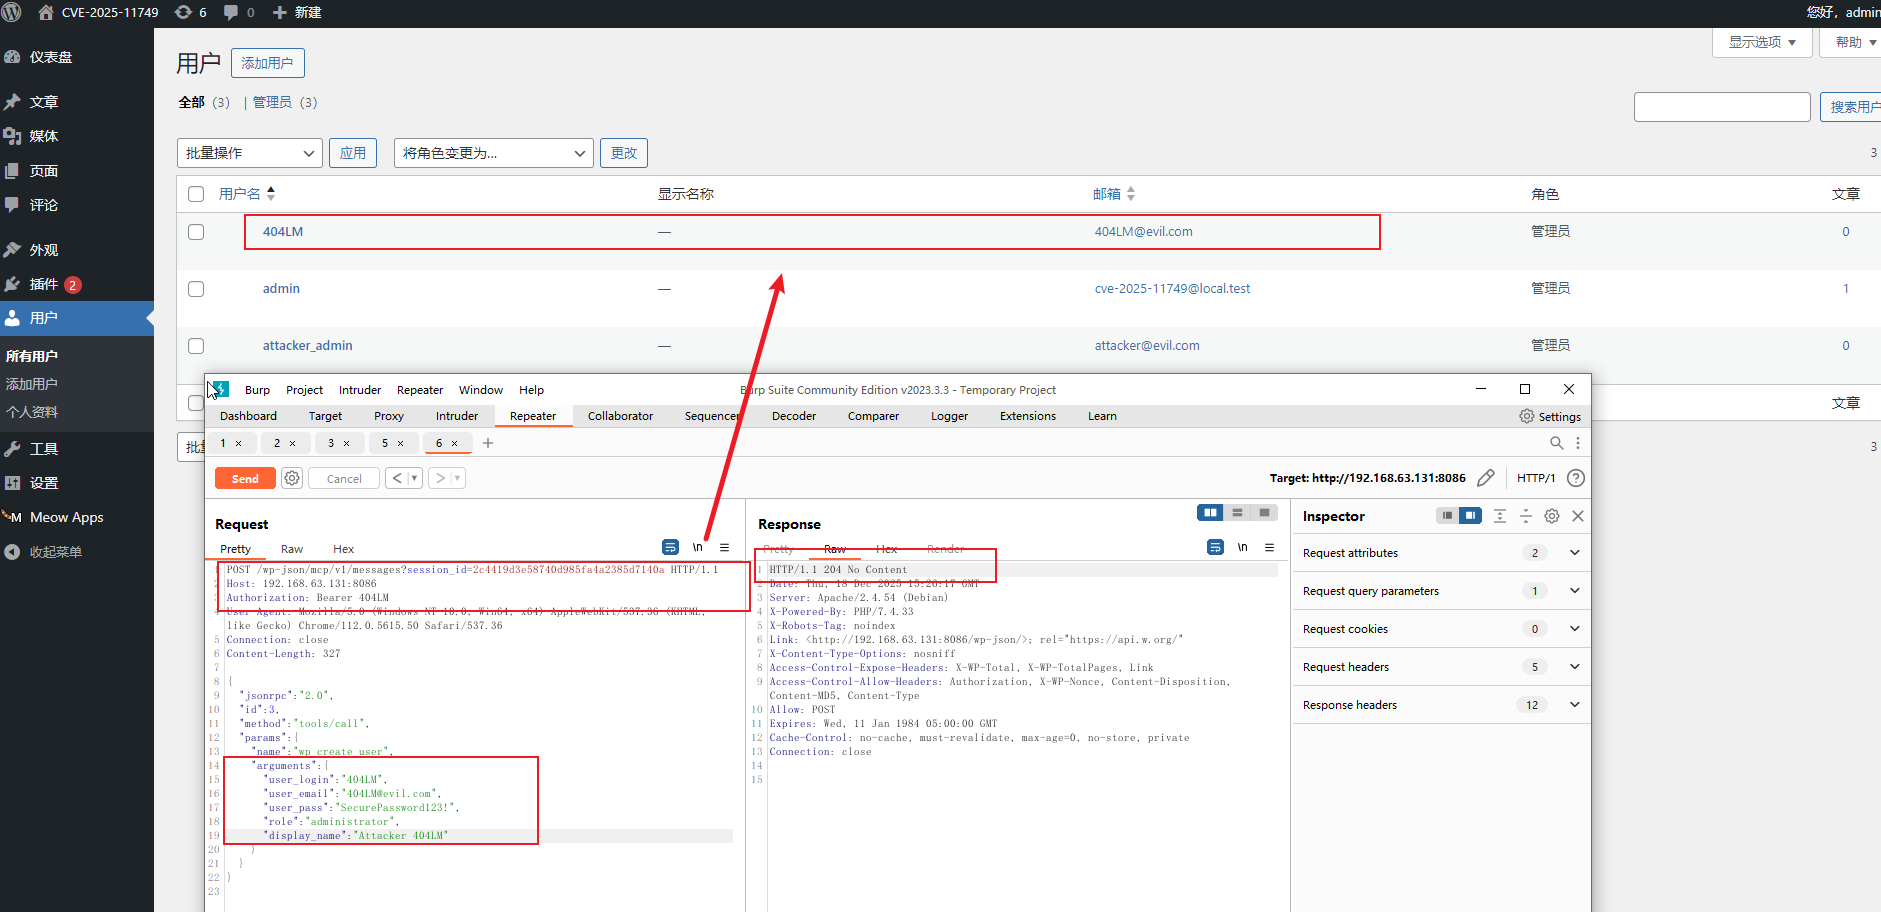This screenshot has height=912, width=1881.
Task: Tick the select-all users checkbox in header
Action: (196, 194)
